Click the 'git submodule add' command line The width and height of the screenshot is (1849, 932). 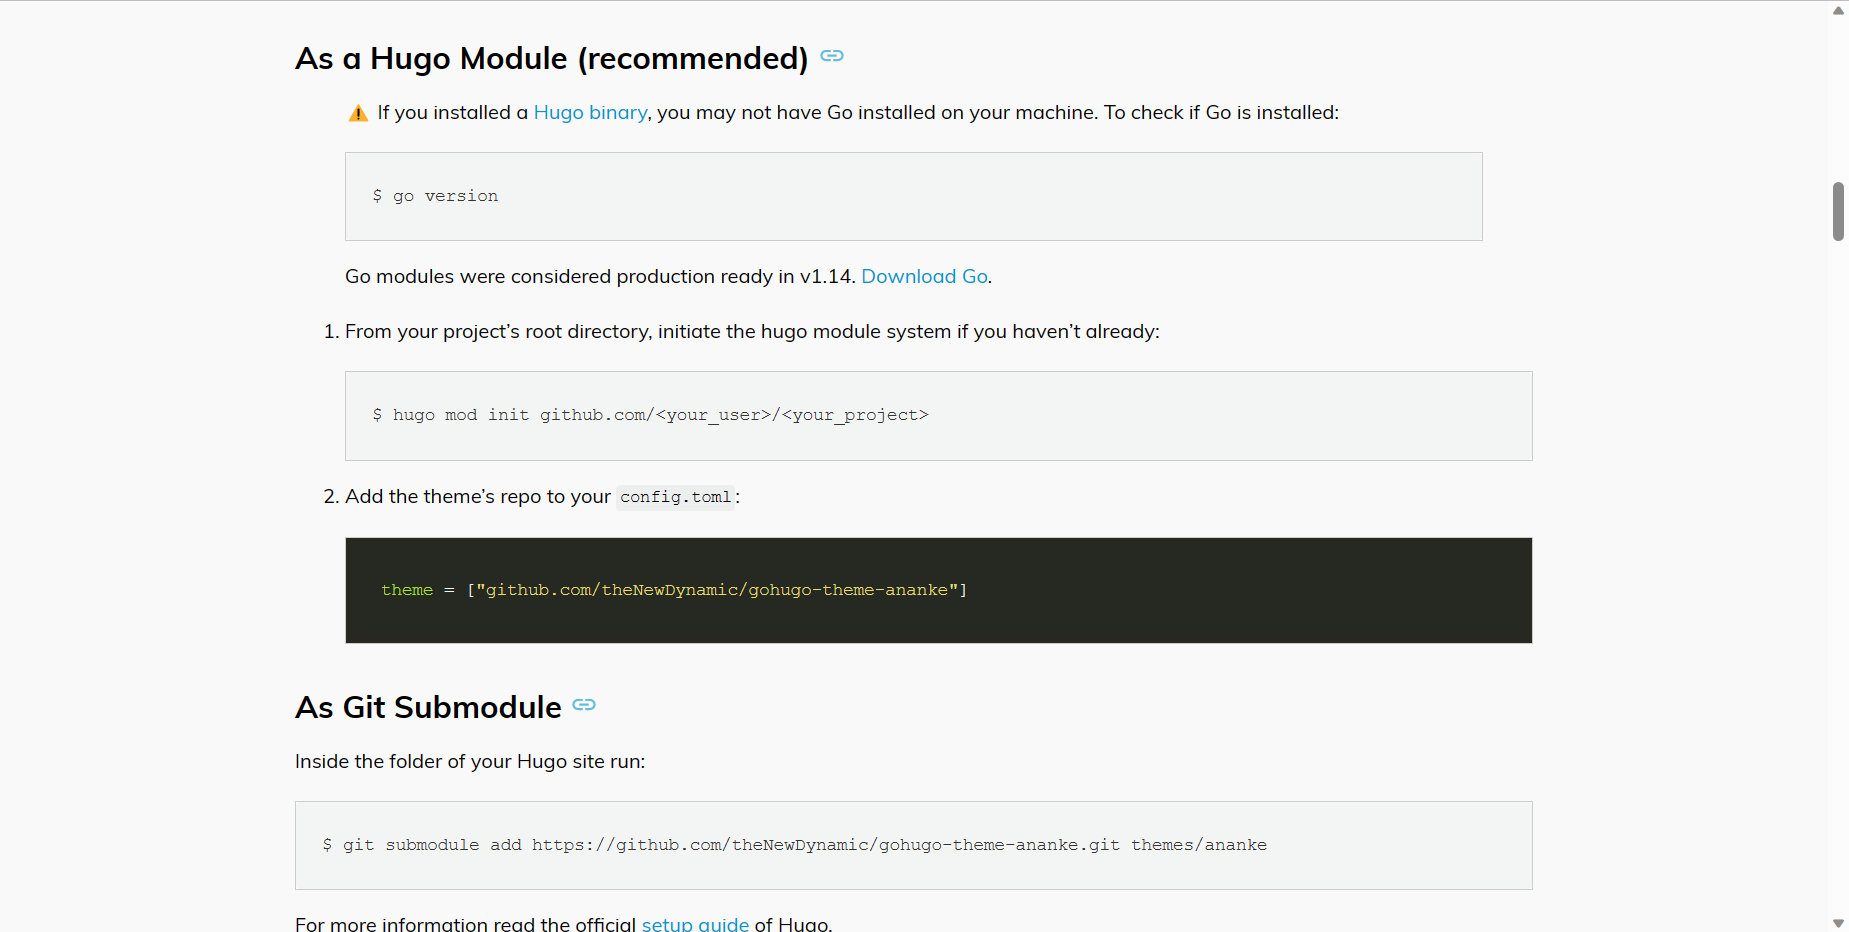795,845
